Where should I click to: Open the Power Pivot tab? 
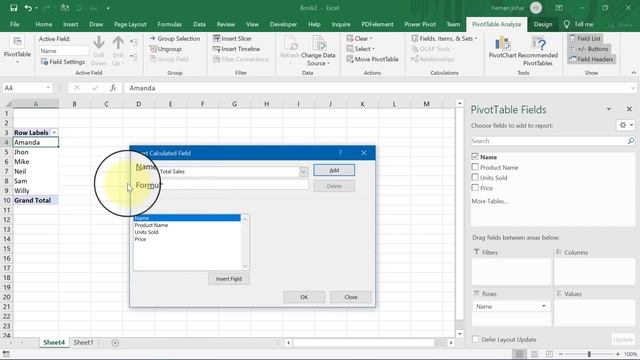(420, 24)
